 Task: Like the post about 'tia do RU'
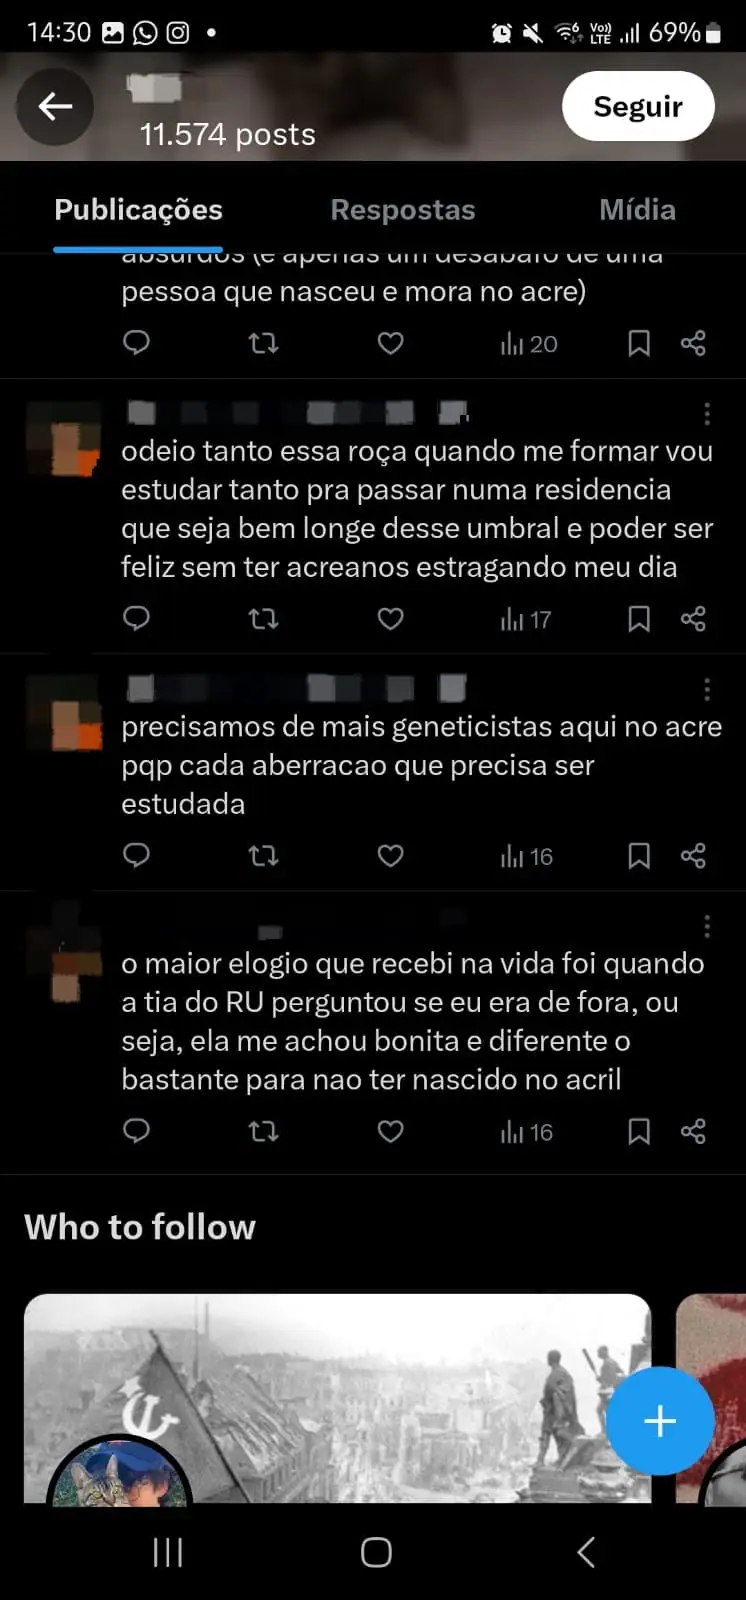(390, 1132)
